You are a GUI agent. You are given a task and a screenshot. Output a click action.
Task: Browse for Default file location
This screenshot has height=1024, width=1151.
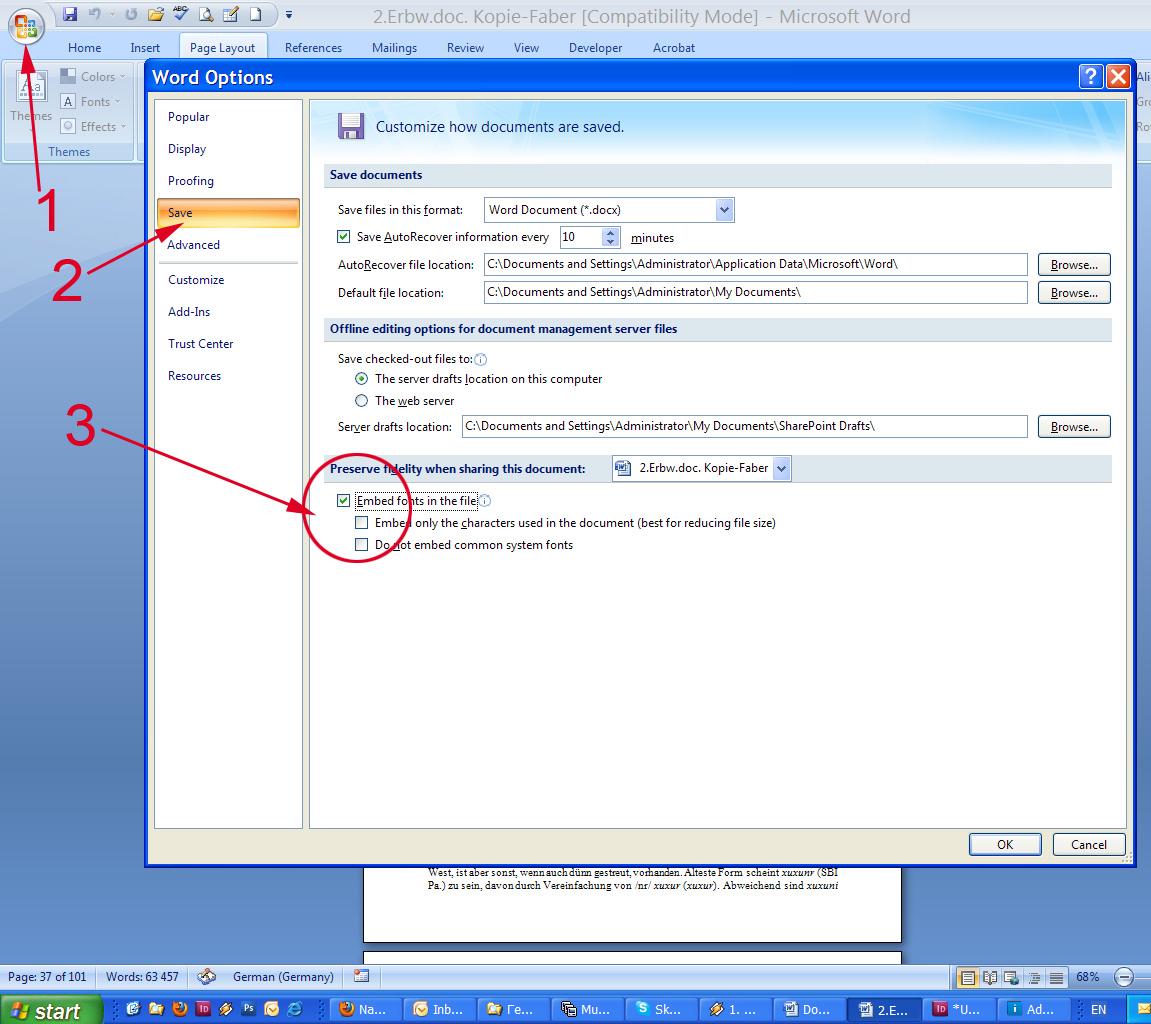(1074, 292)
